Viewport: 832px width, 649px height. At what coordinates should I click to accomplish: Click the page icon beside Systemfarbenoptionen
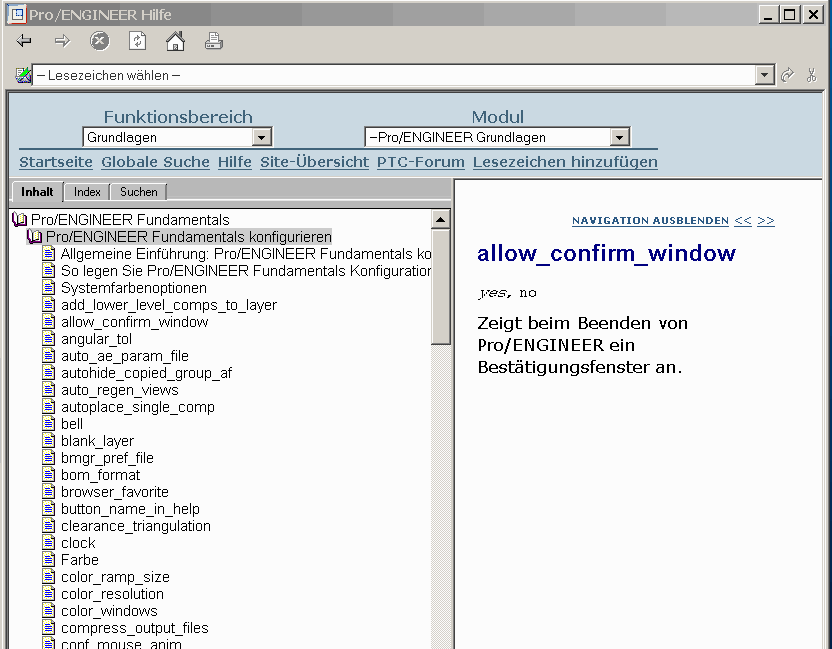(x=49, y=288)
